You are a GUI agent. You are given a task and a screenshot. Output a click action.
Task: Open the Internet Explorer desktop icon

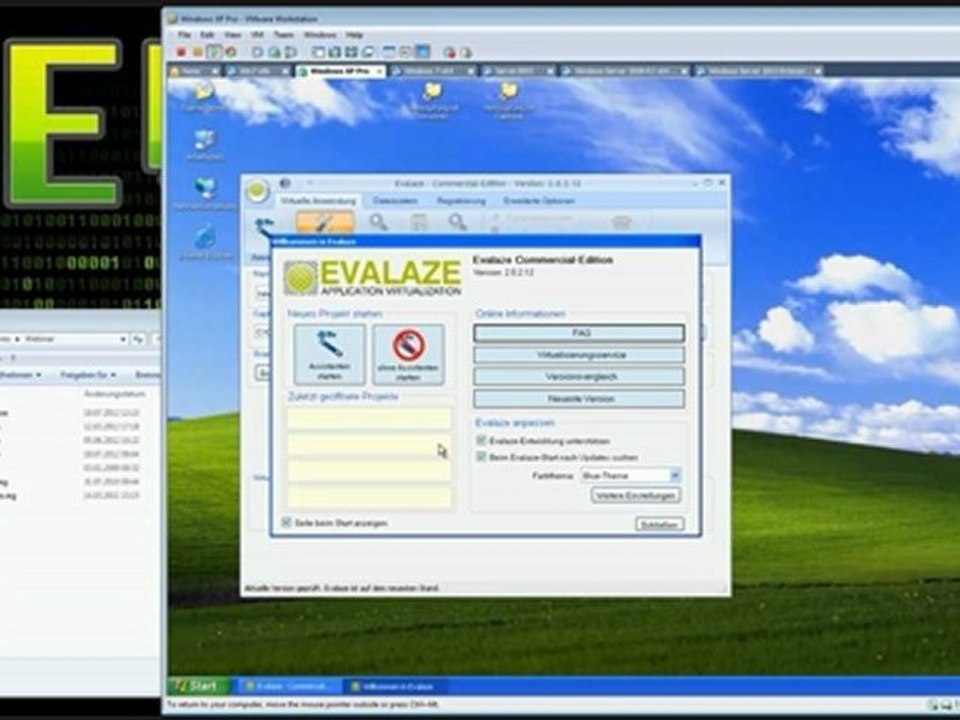point(205,236)
